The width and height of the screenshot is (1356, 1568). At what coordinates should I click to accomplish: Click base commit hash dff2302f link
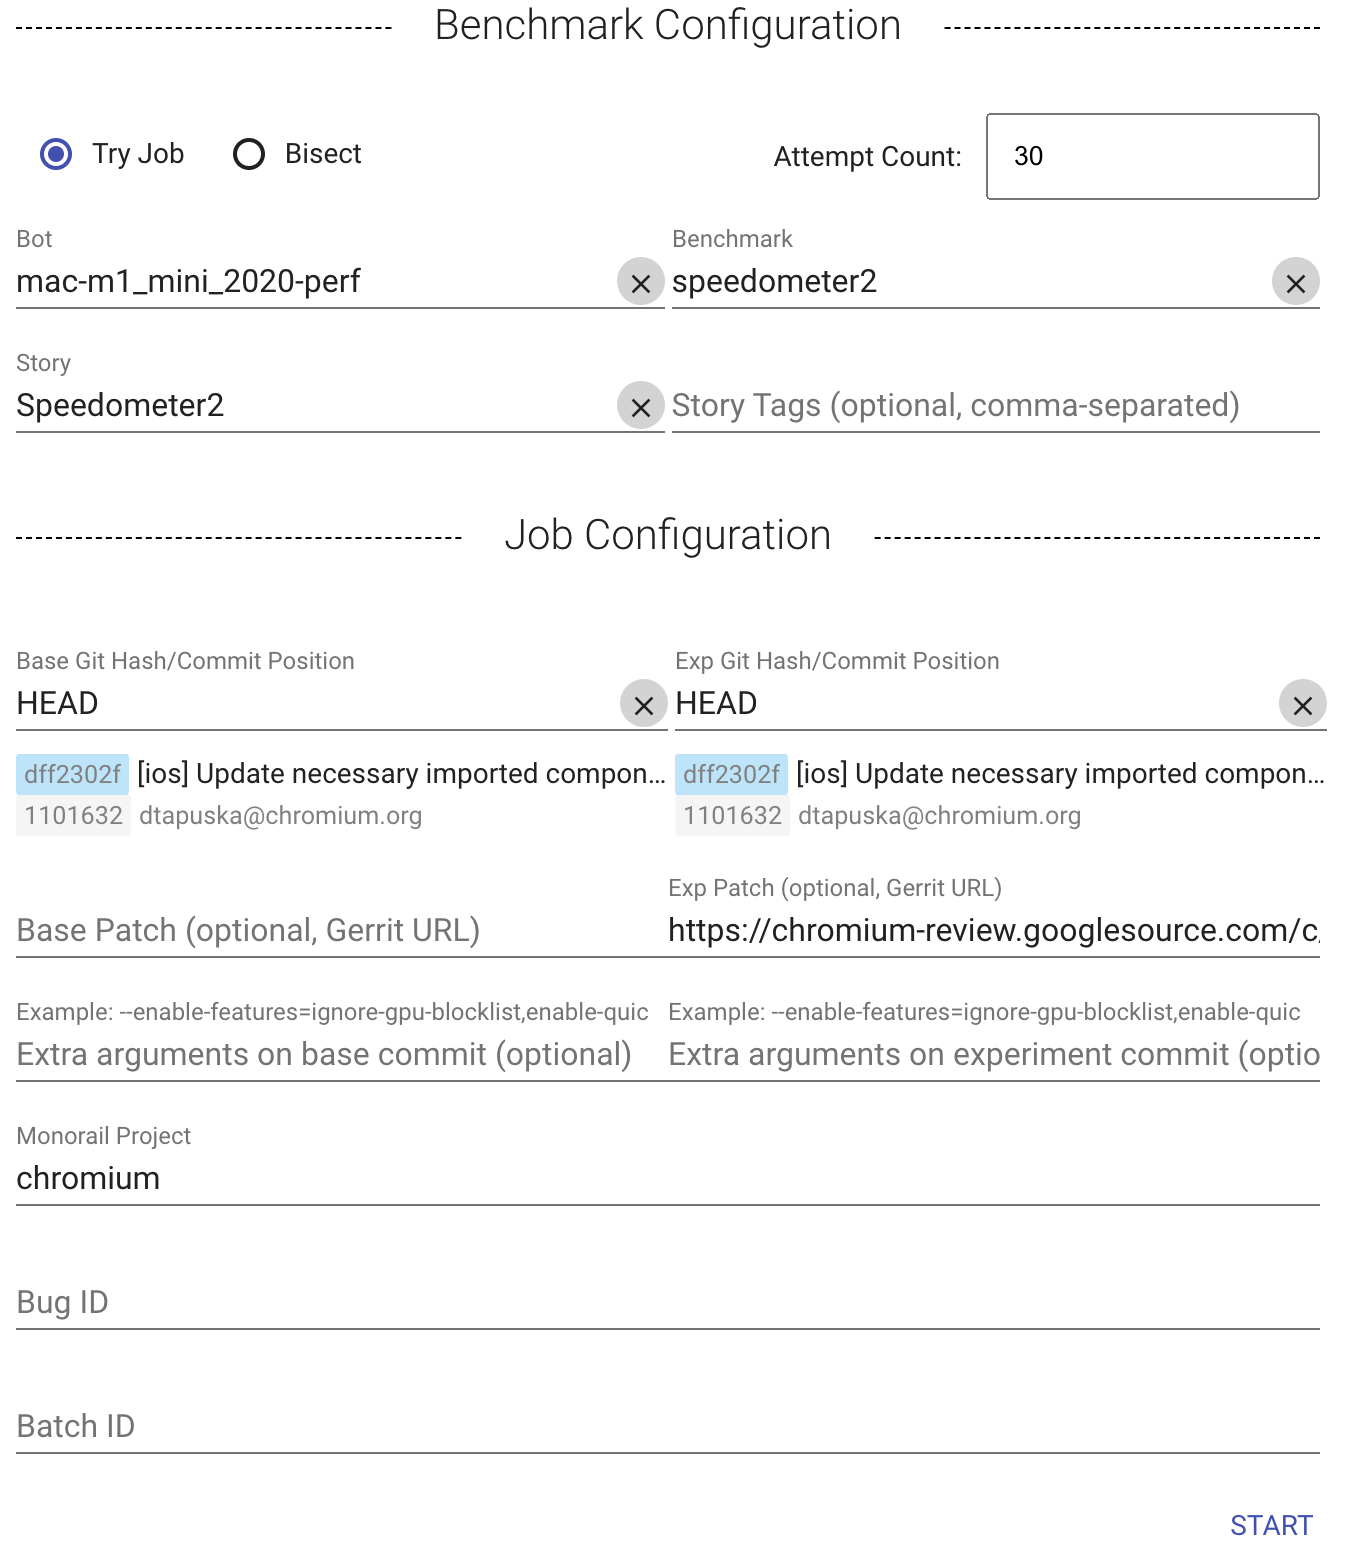click(x=72, y=774)
